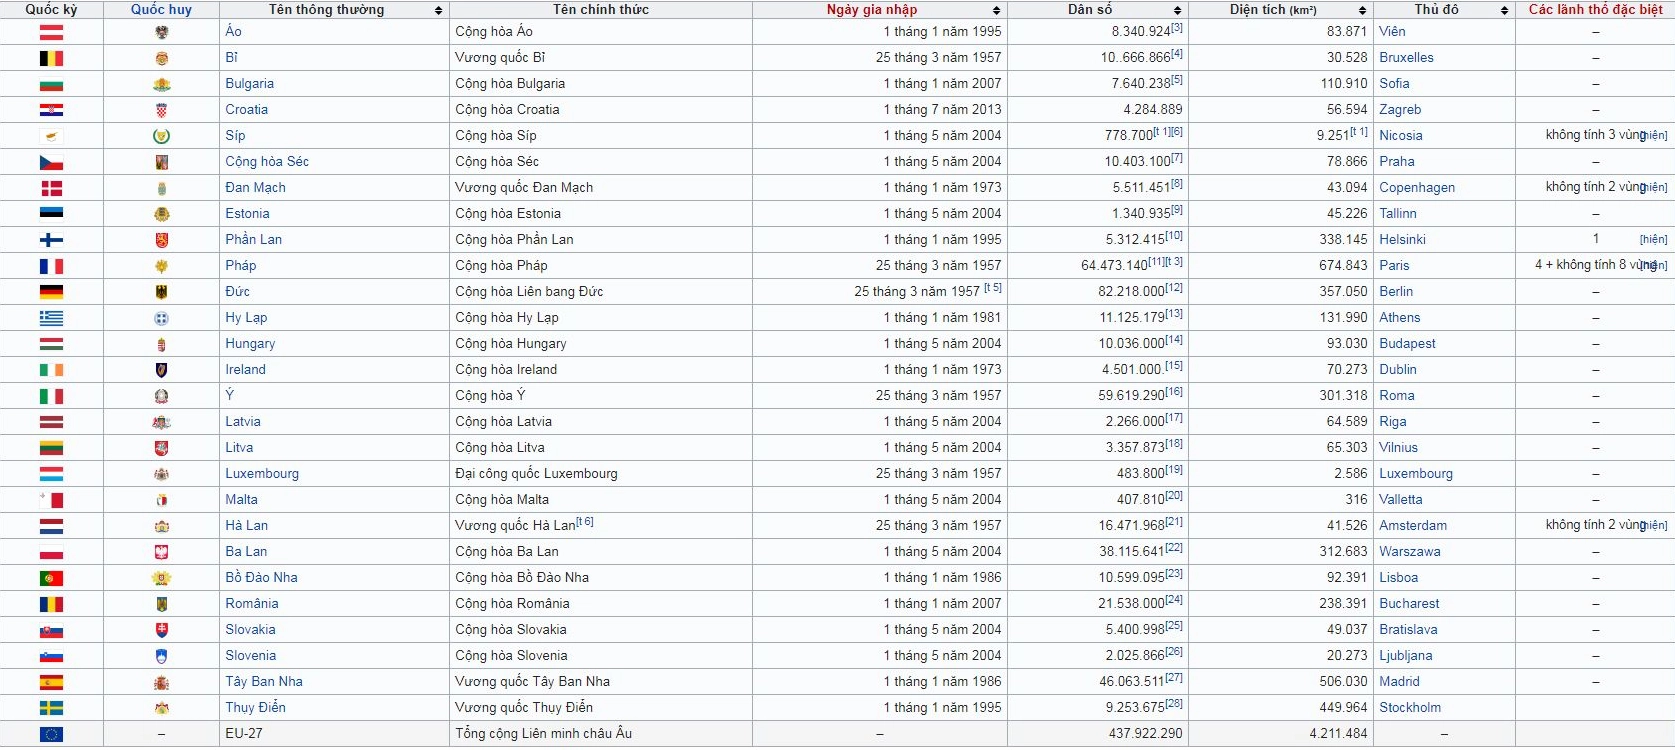Image resolution: width=1675 pixels, height=750 pixels.
Task: Sort table by Dân số column arrows
Action: coord(1178,10)
